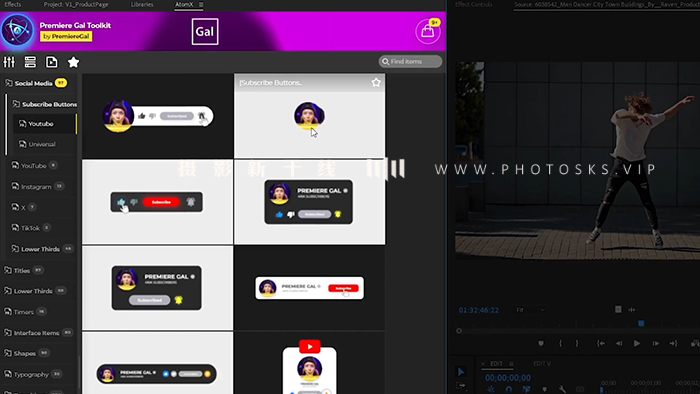Click the play button in monitor
The width and height of the screenshot is (700, 394).
point(637,343)
